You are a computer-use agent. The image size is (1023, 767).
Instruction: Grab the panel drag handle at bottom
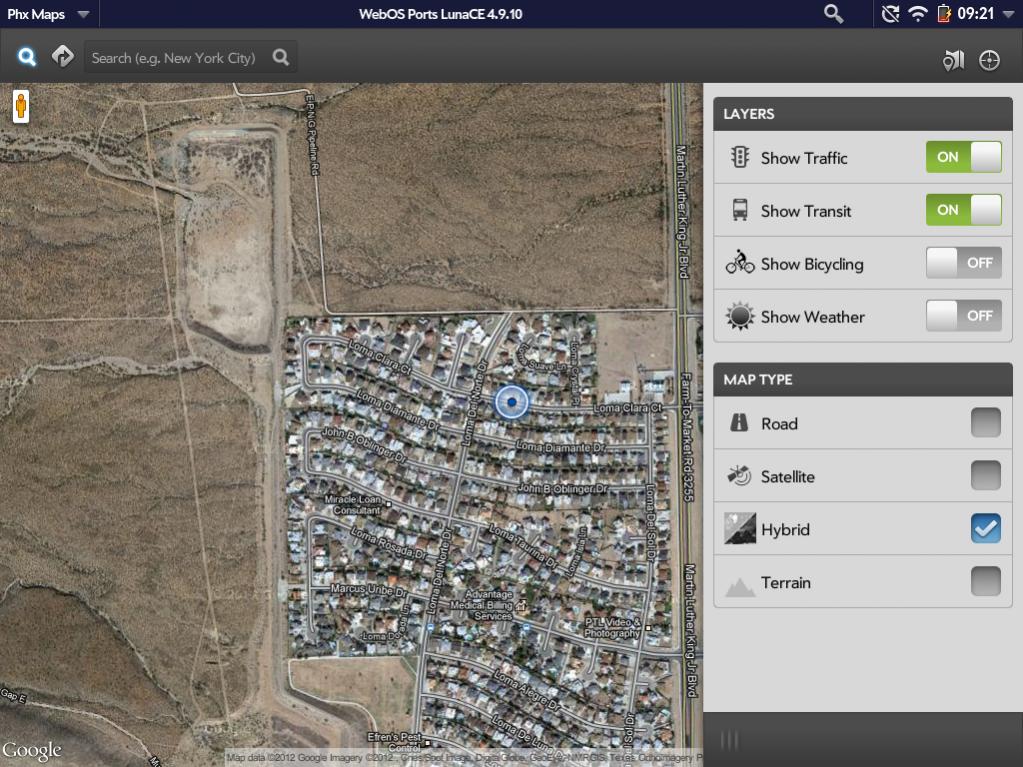(730, 740)
